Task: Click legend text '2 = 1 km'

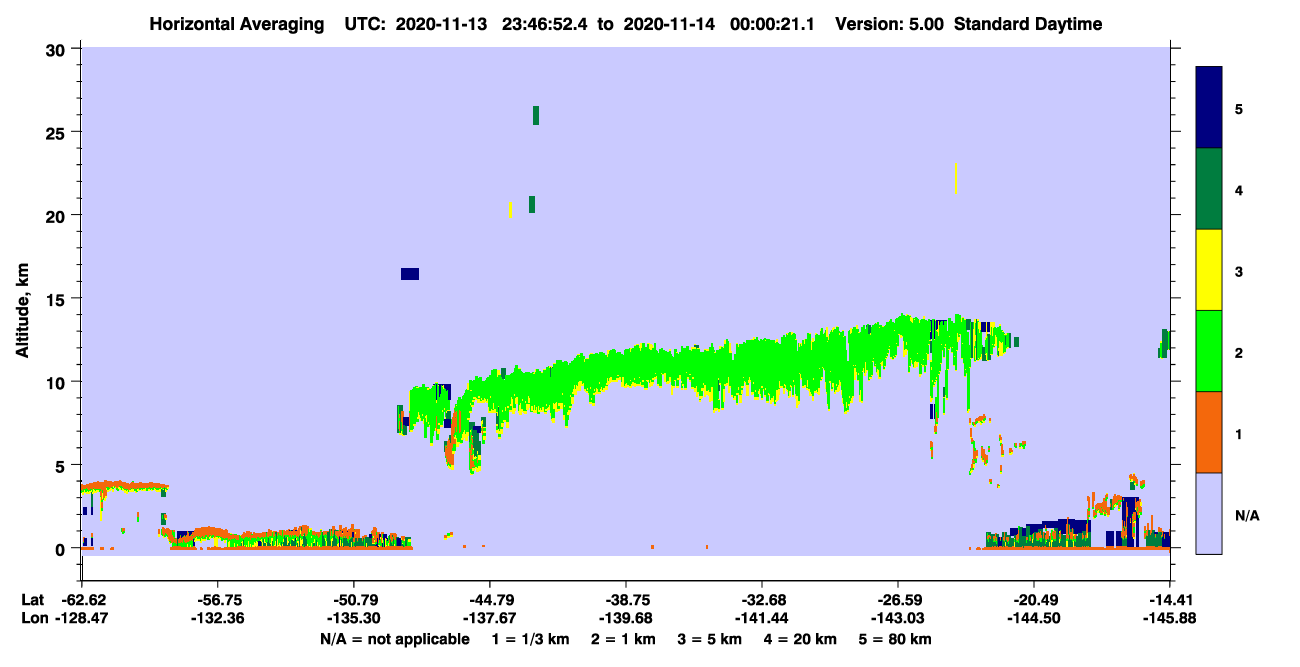Action: [x=623, y=639]
